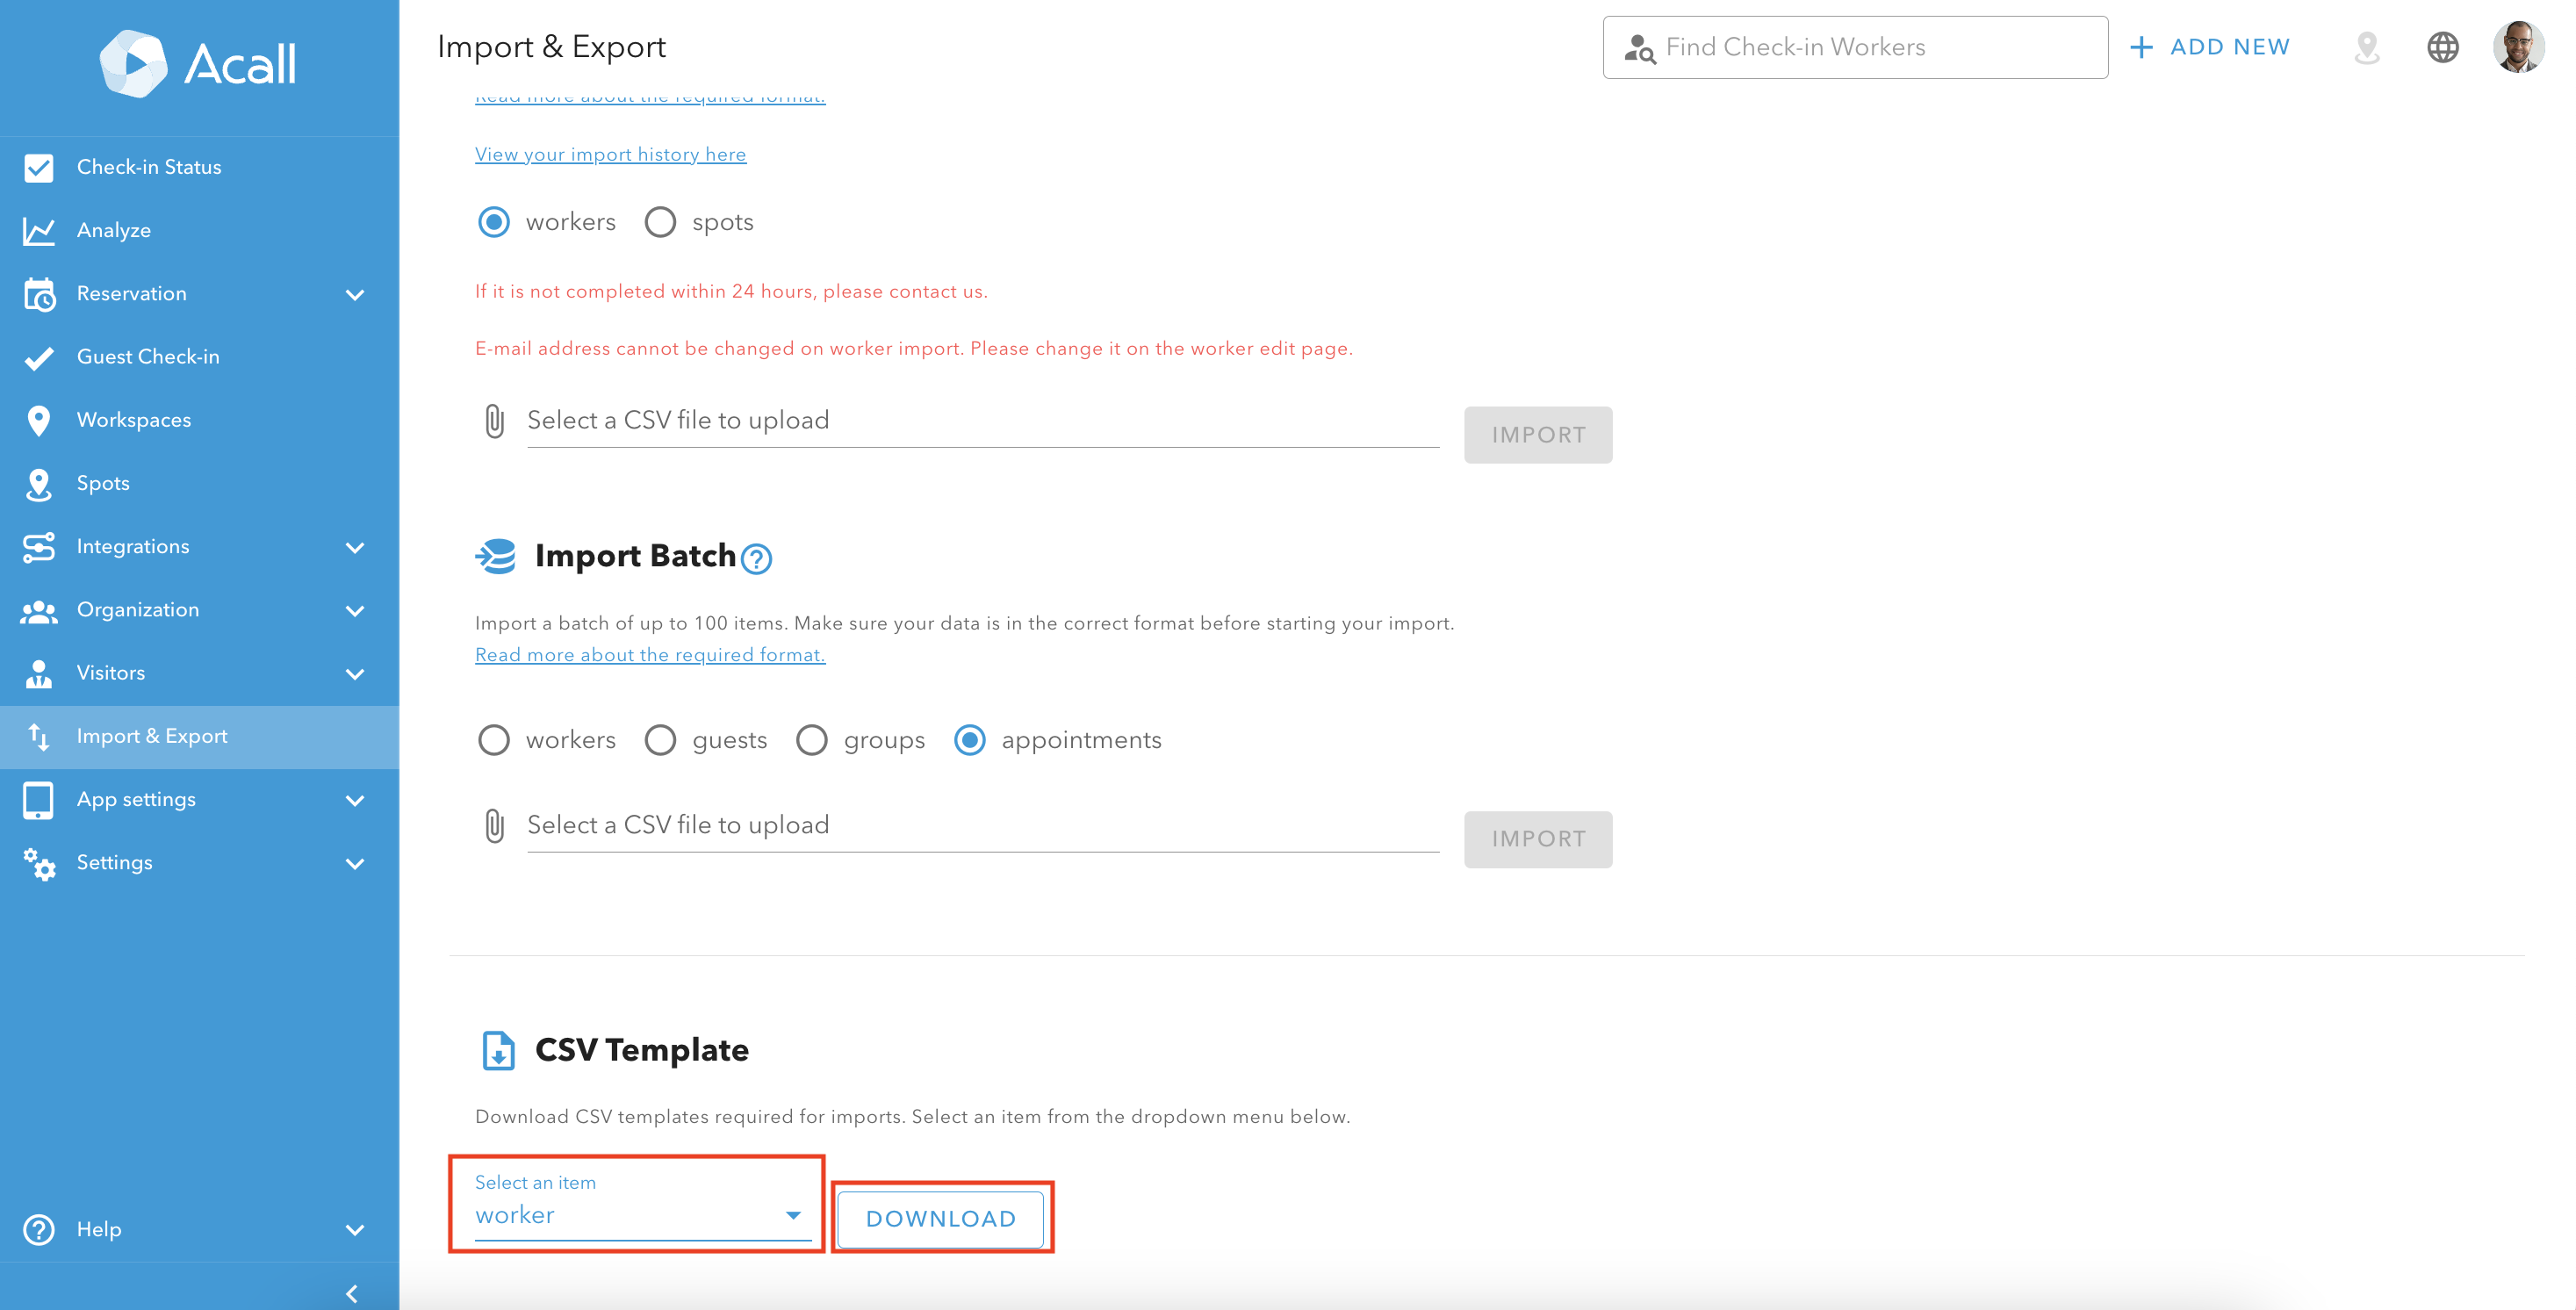2576x1310 pixels.
Task: Click the Download template button
Action: (x=940, y=1218)
